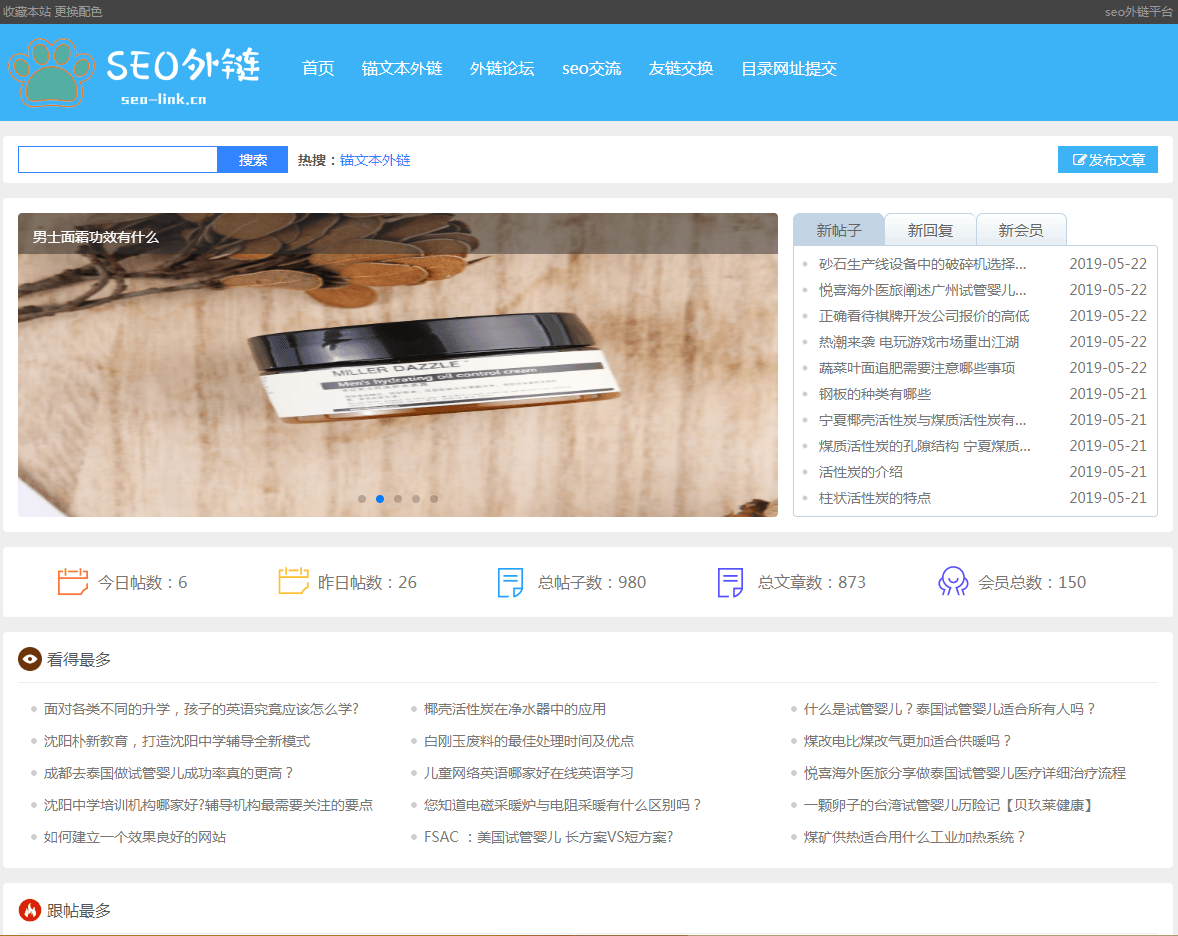Open the 男士面霜功效有什么 banner image
Screen dimensions: 1178x936
coord(398,380)
